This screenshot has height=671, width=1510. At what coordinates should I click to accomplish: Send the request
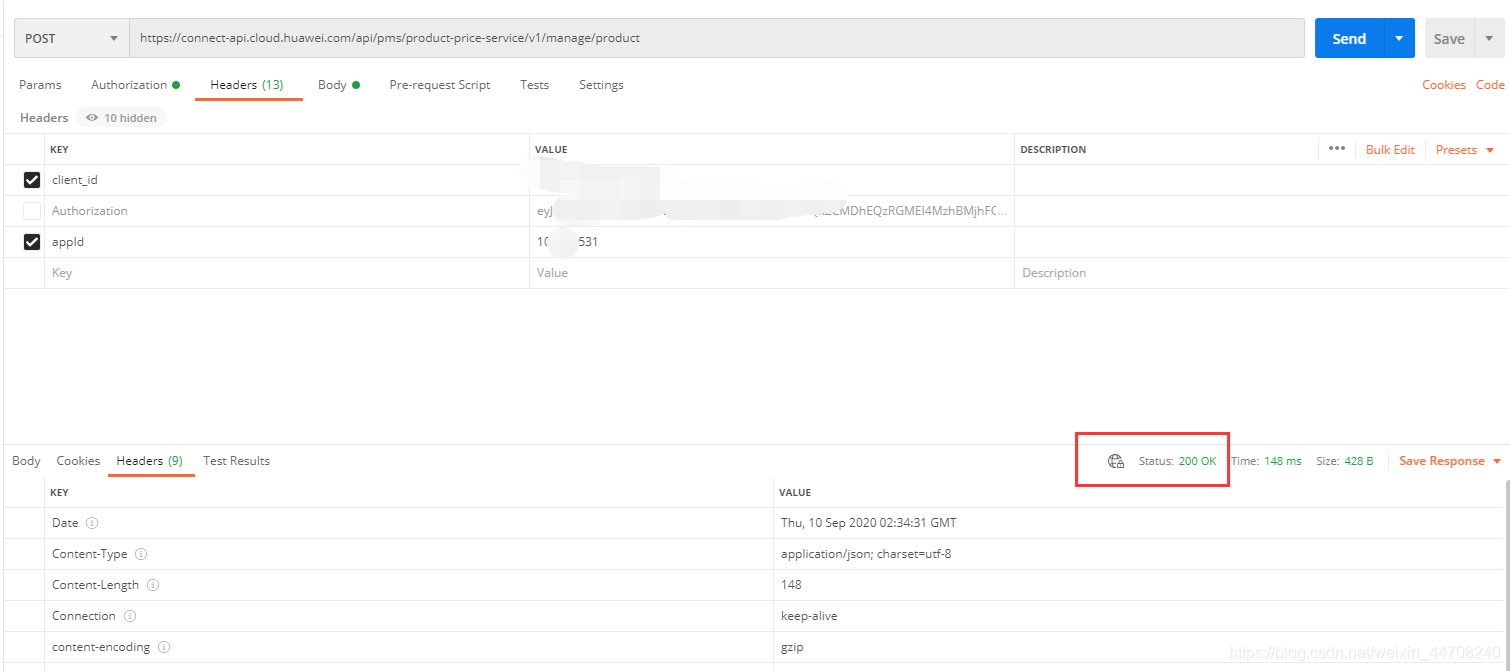click(x=1349, y=38)
